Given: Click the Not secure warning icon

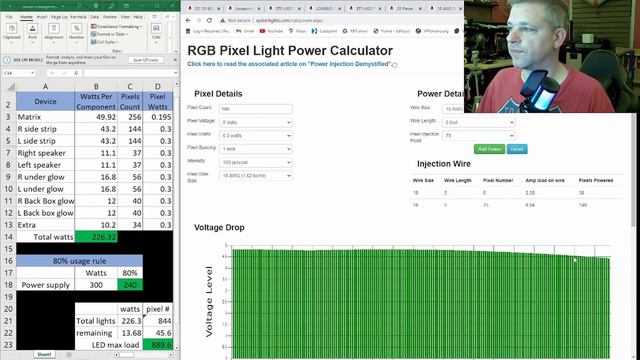Looking at the screenshot, I should 222,20.
